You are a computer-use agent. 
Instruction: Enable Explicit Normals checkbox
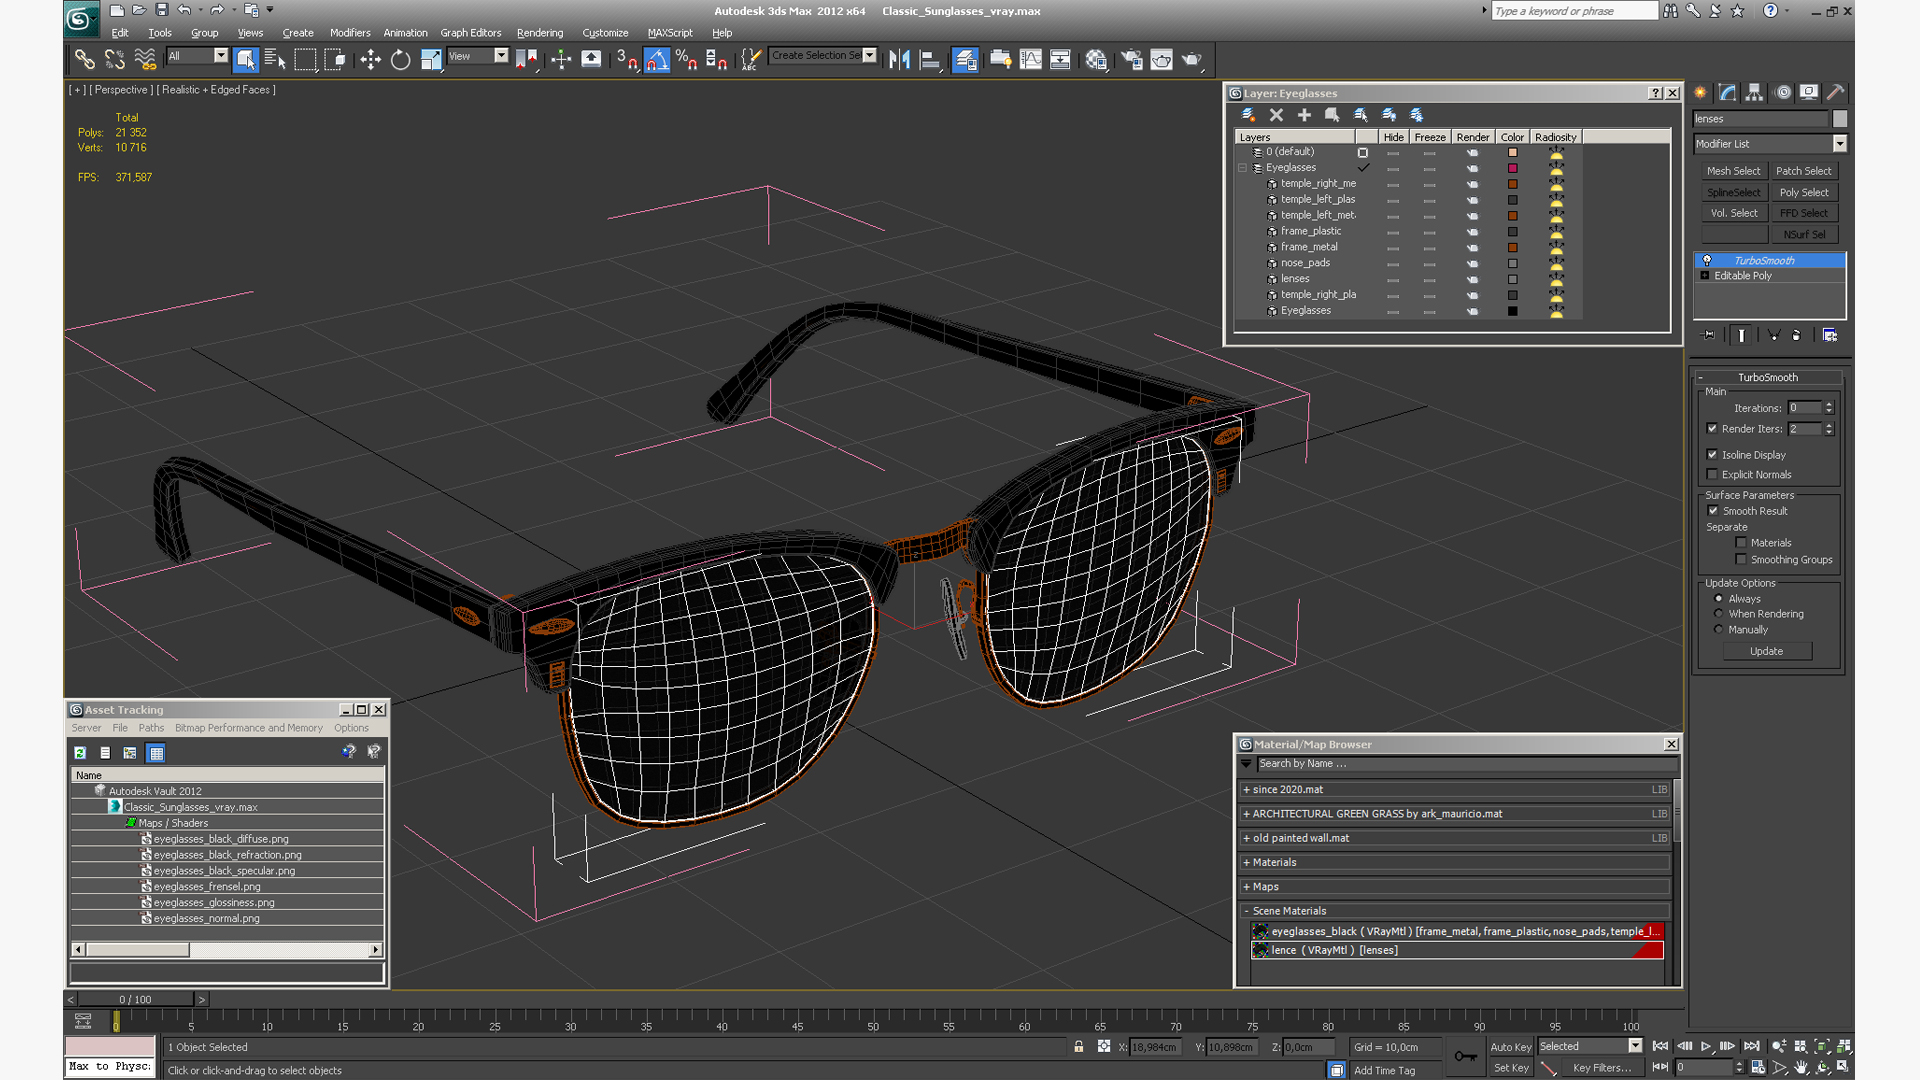click(1712, 474)
